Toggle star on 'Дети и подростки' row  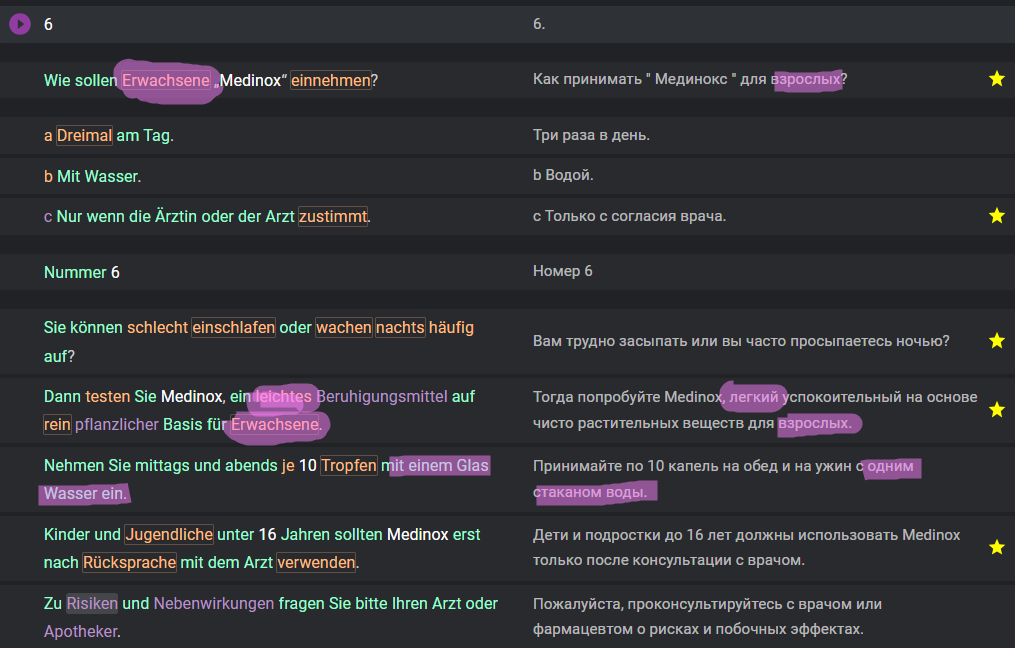tap(997, 547)
